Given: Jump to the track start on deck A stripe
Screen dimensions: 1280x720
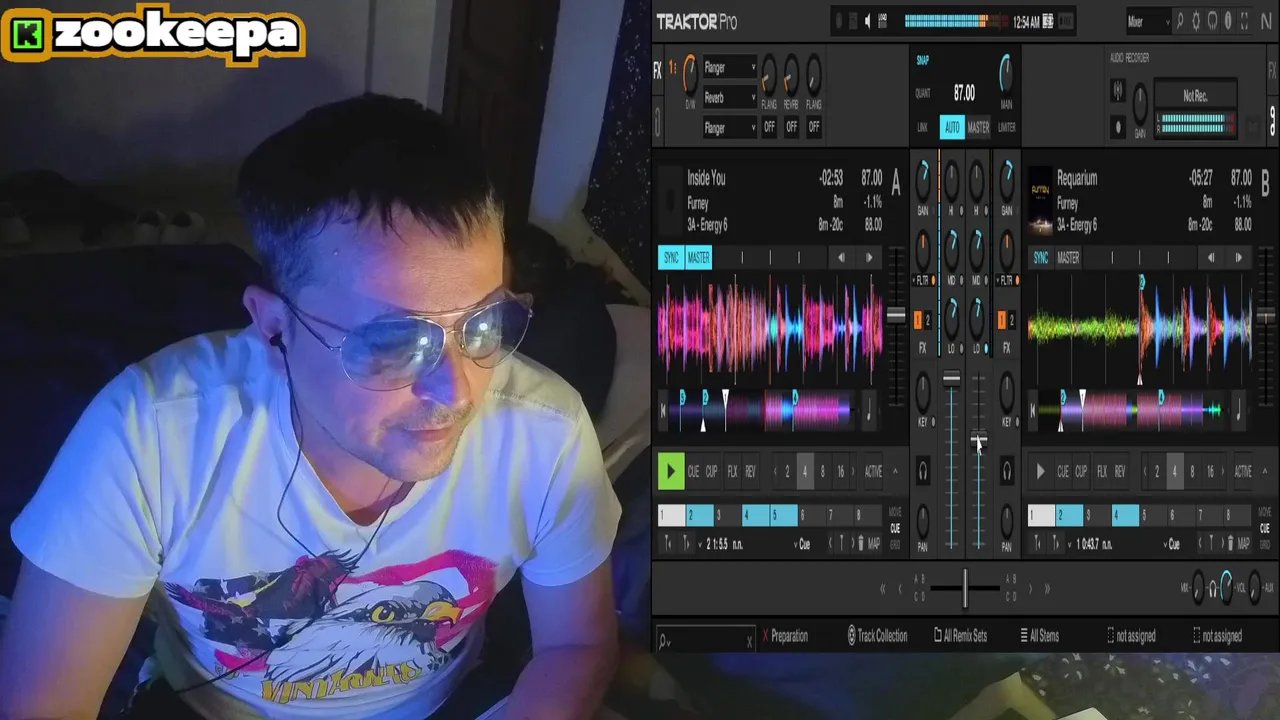Looking at the screenshot, I should point(663,409).
